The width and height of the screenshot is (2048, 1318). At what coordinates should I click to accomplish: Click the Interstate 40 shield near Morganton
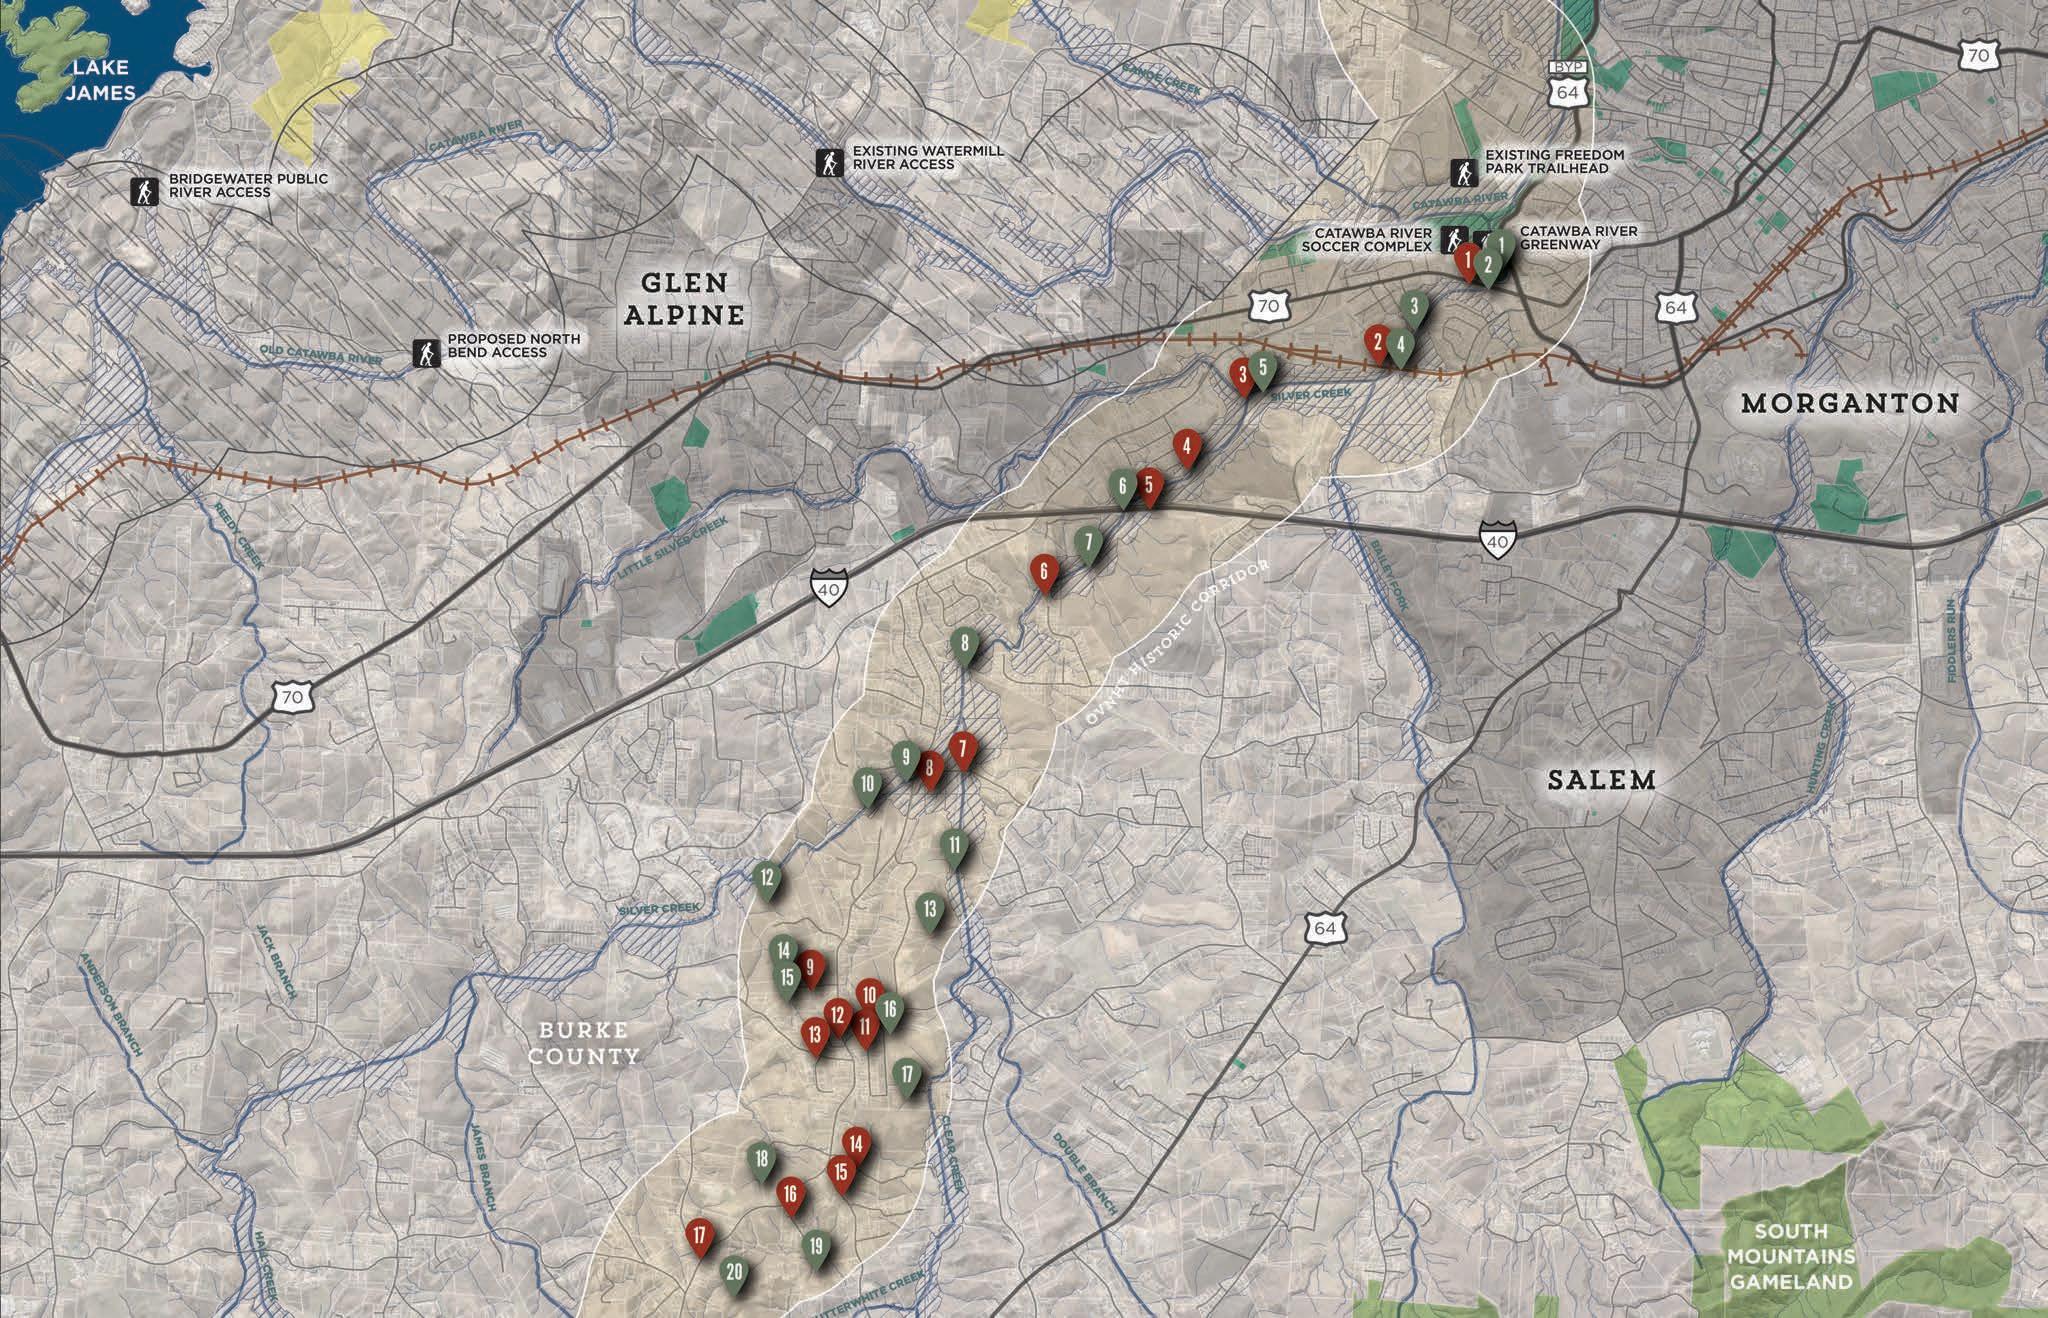click(x=1496, y=539)
